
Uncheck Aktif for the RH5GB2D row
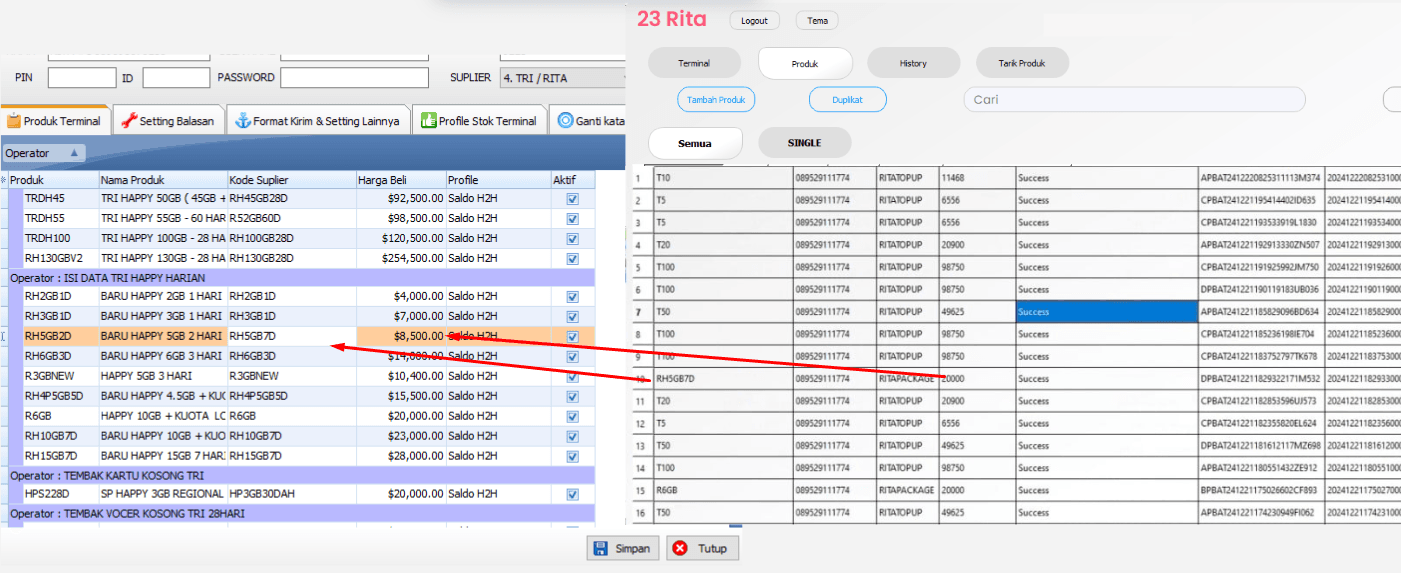tap(572, 336)
